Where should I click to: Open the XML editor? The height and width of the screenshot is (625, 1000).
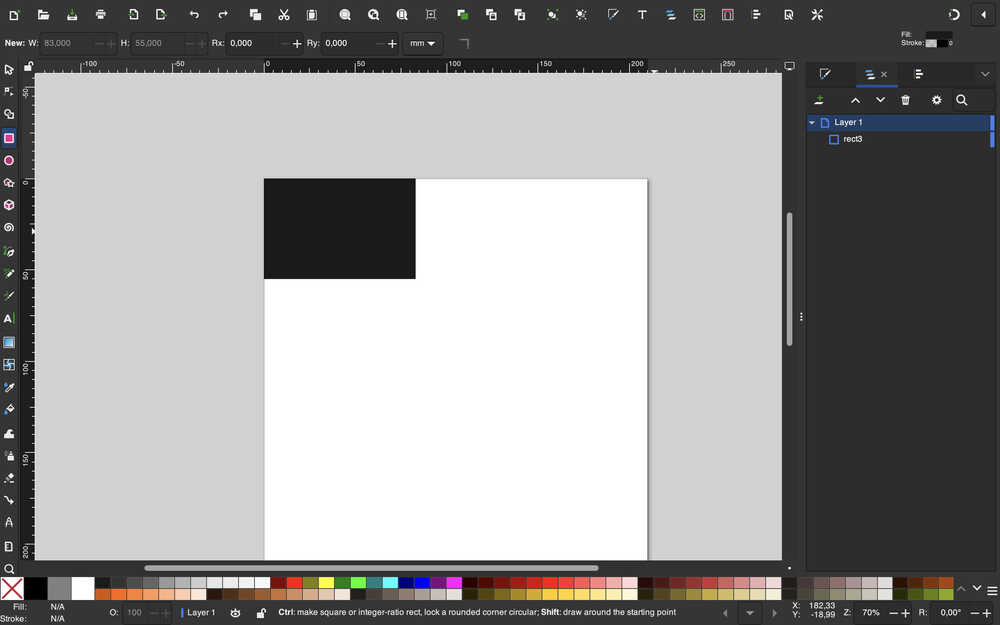coord(699,15)
